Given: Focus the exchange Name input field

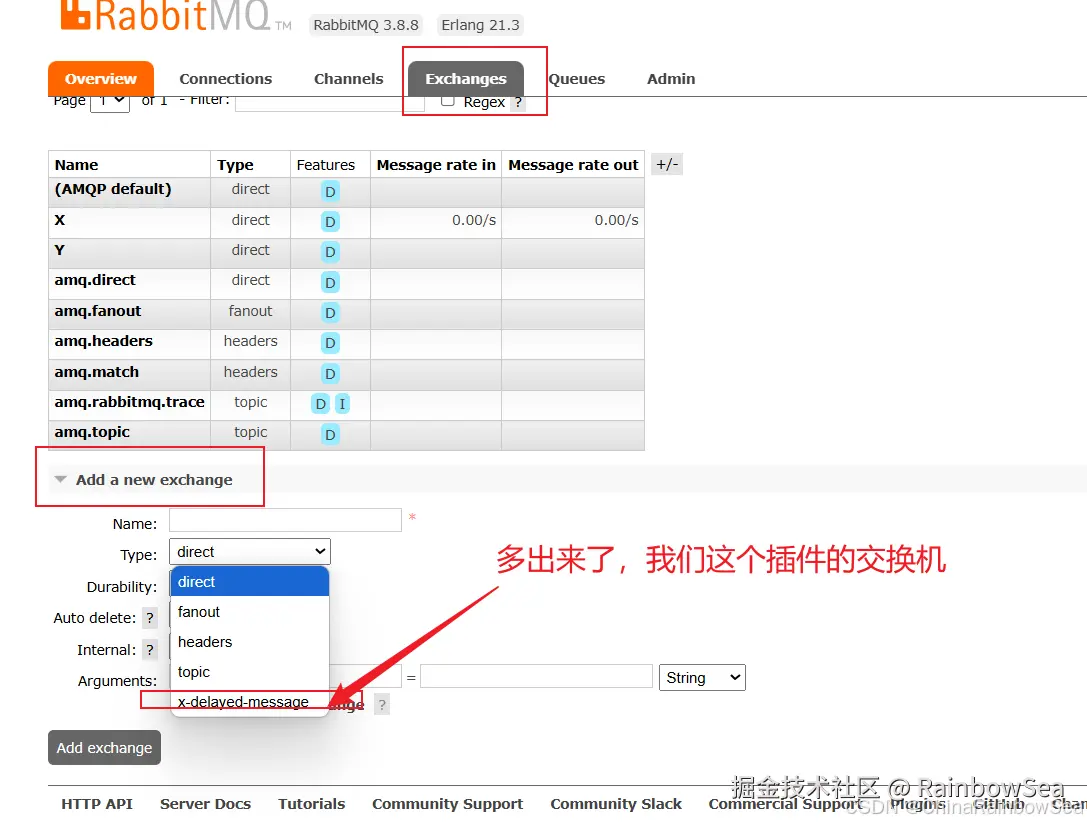Looking at the screenshot, I should click(285, 520).
